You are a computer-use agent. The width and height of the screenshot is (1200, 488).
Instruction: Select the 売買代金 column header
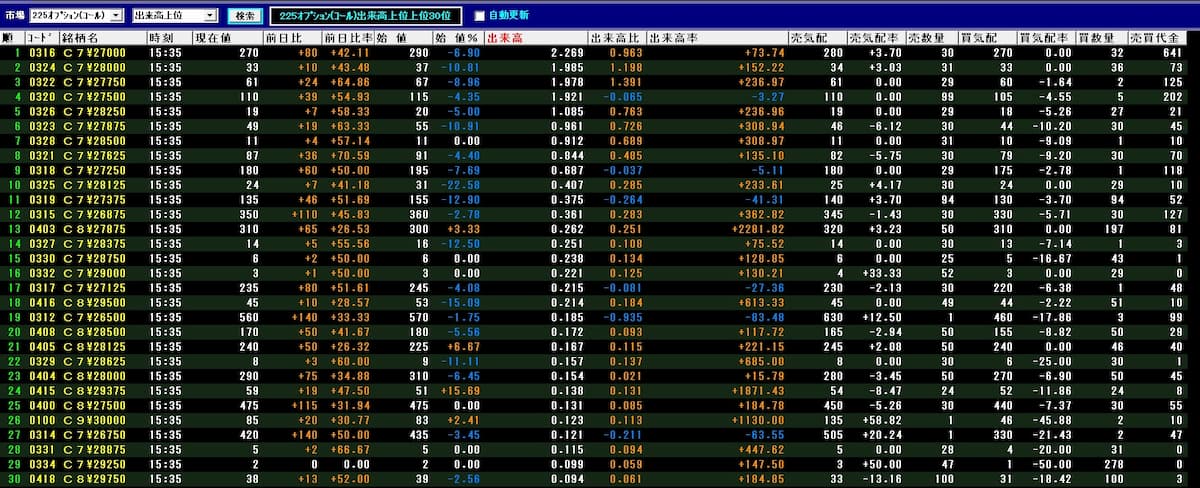click(1174, 38)
